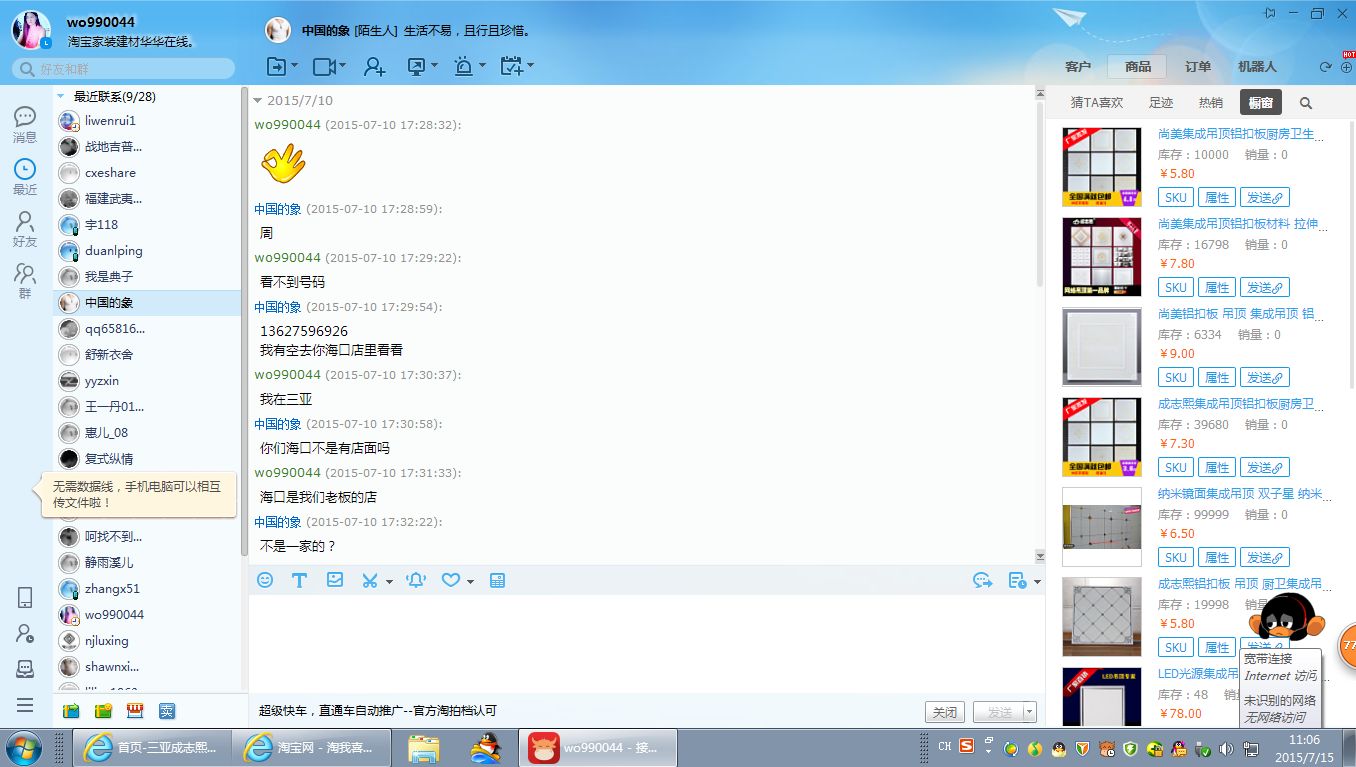Click the remote desktop assistance monitor icon
1356x767 pixels.
[417, 66]
